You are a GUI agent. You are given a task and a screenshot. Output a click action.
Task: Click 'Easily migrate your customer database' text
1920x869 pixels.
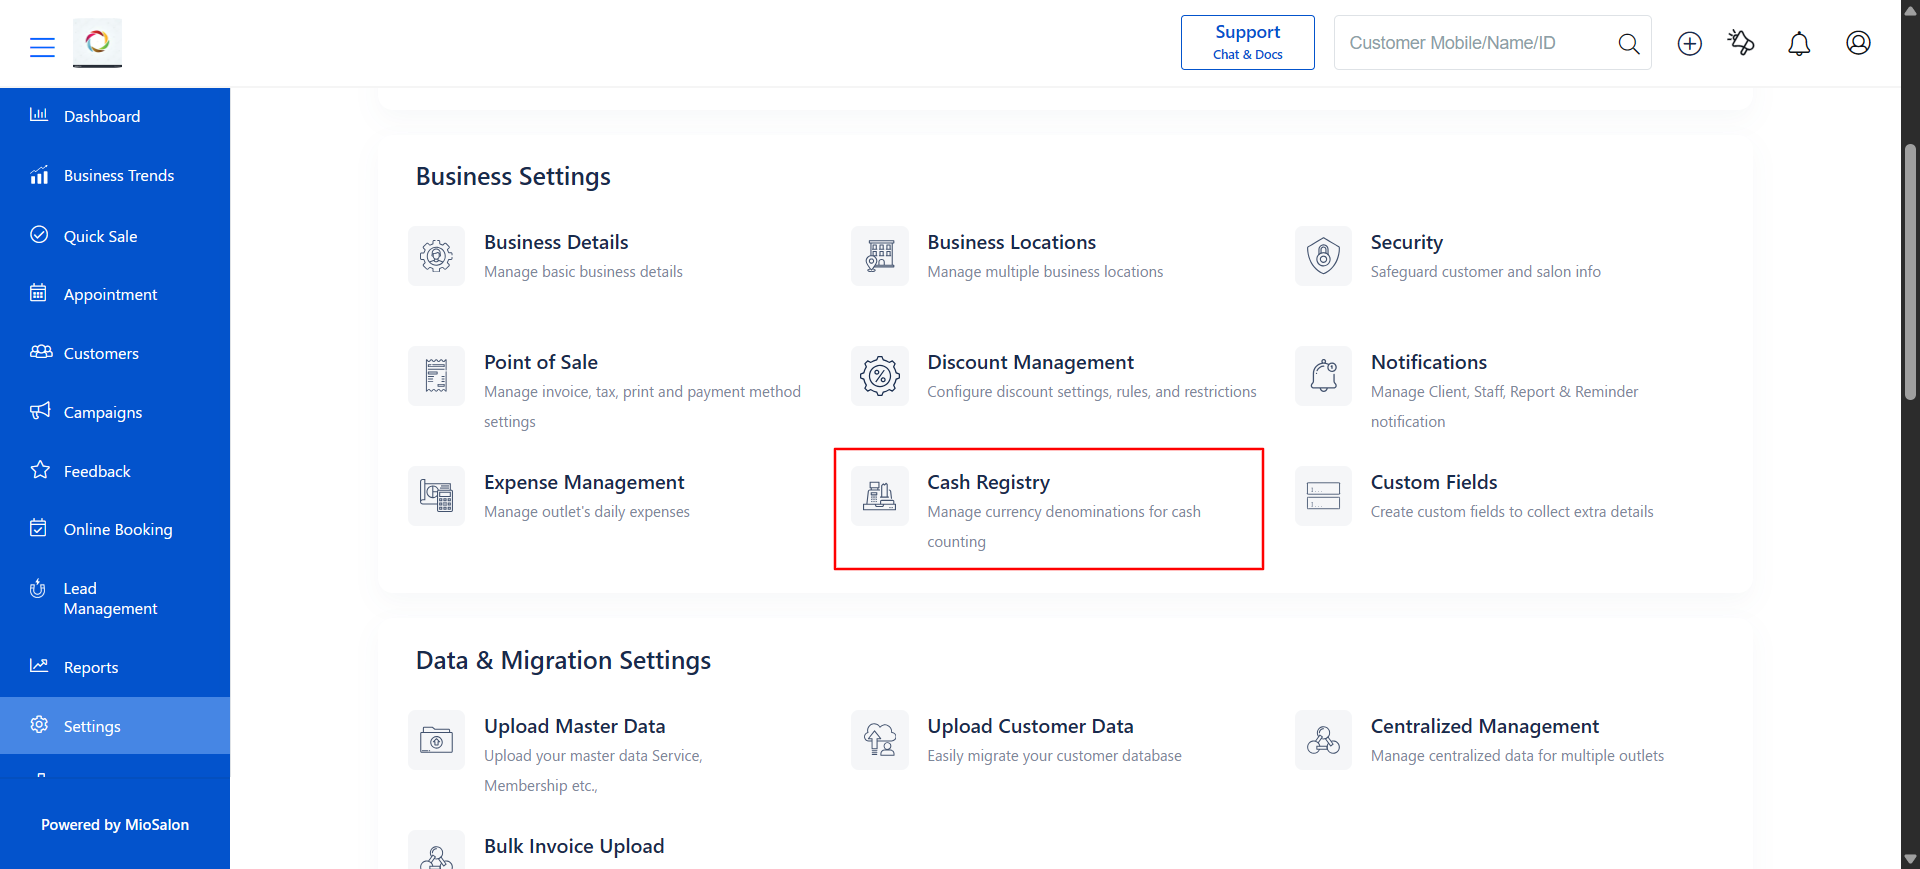1054,756
